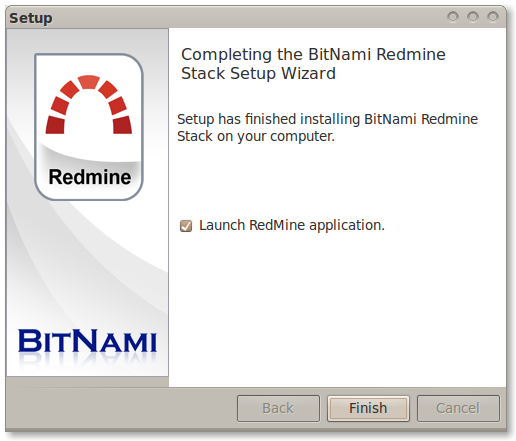Click the leftmost round window control button

click(453, 16)
